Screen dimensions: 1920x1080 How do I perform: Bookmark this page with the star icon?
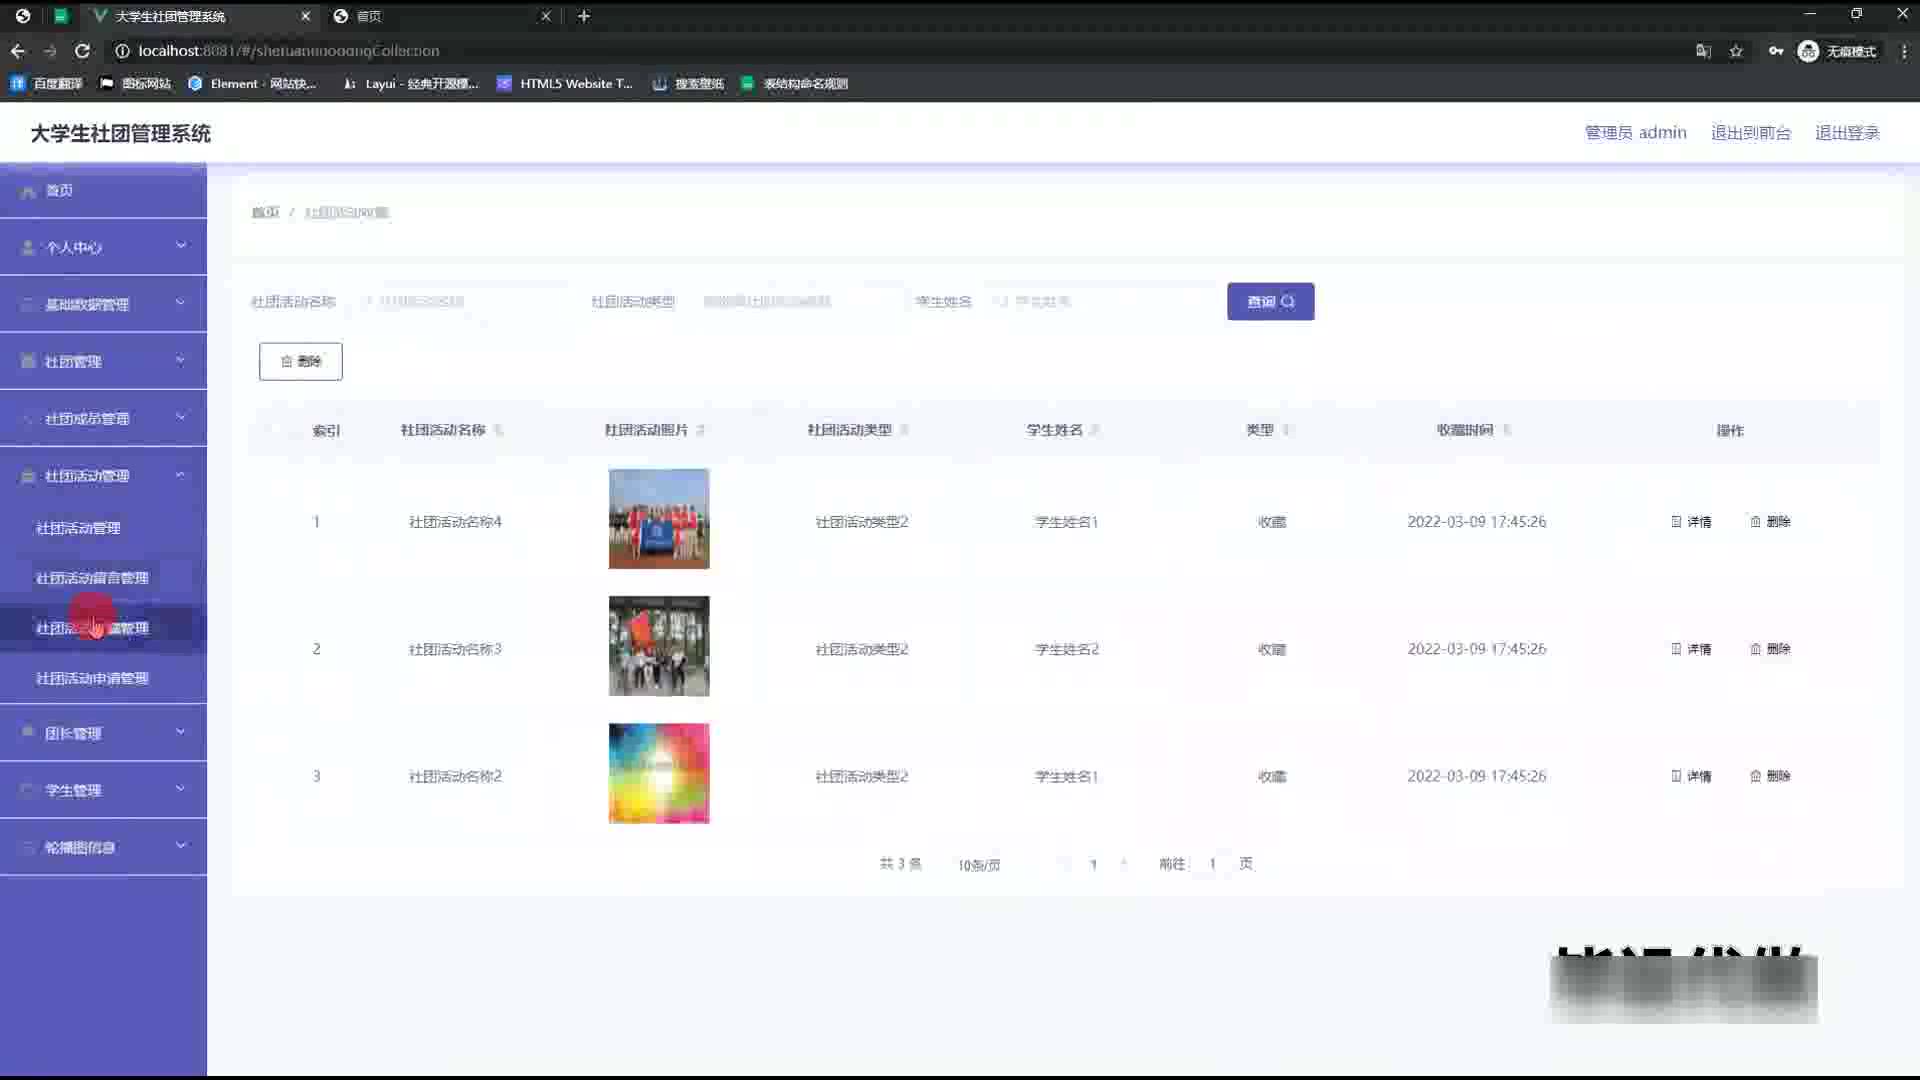[1736, 51]
